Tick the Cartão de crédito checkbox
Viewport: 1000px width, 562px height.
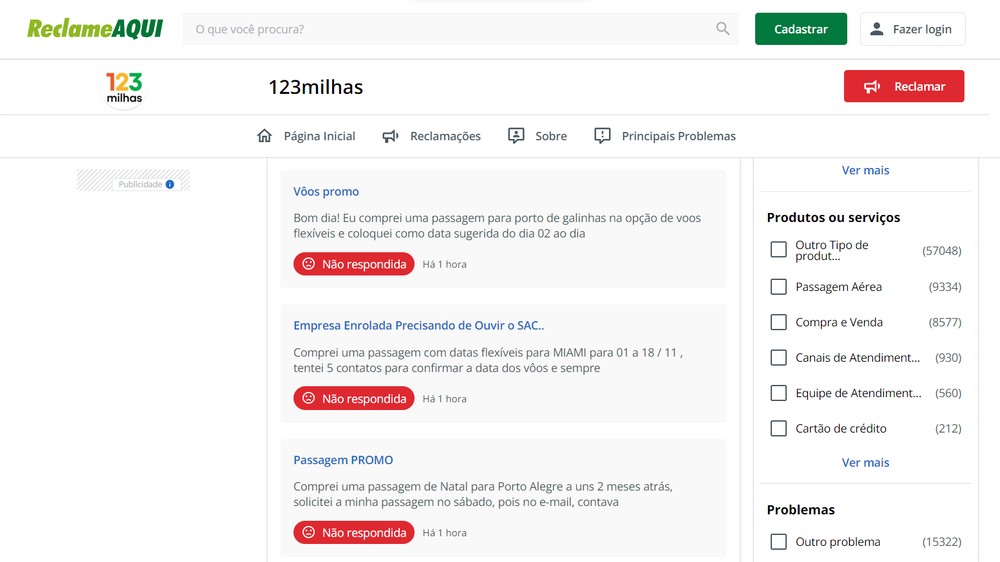pos(779,428)
